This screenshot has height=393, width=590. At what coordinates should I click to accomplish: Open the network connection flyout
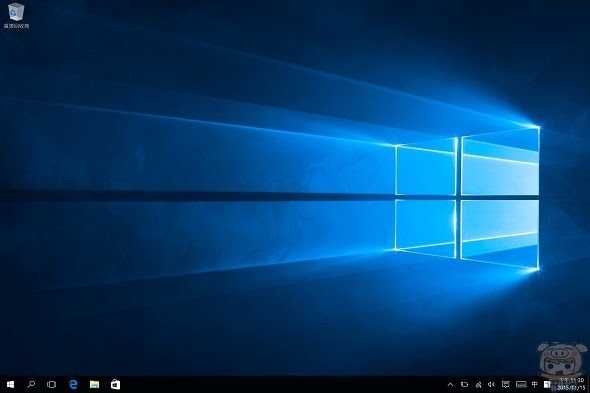(x=478, y=385)
